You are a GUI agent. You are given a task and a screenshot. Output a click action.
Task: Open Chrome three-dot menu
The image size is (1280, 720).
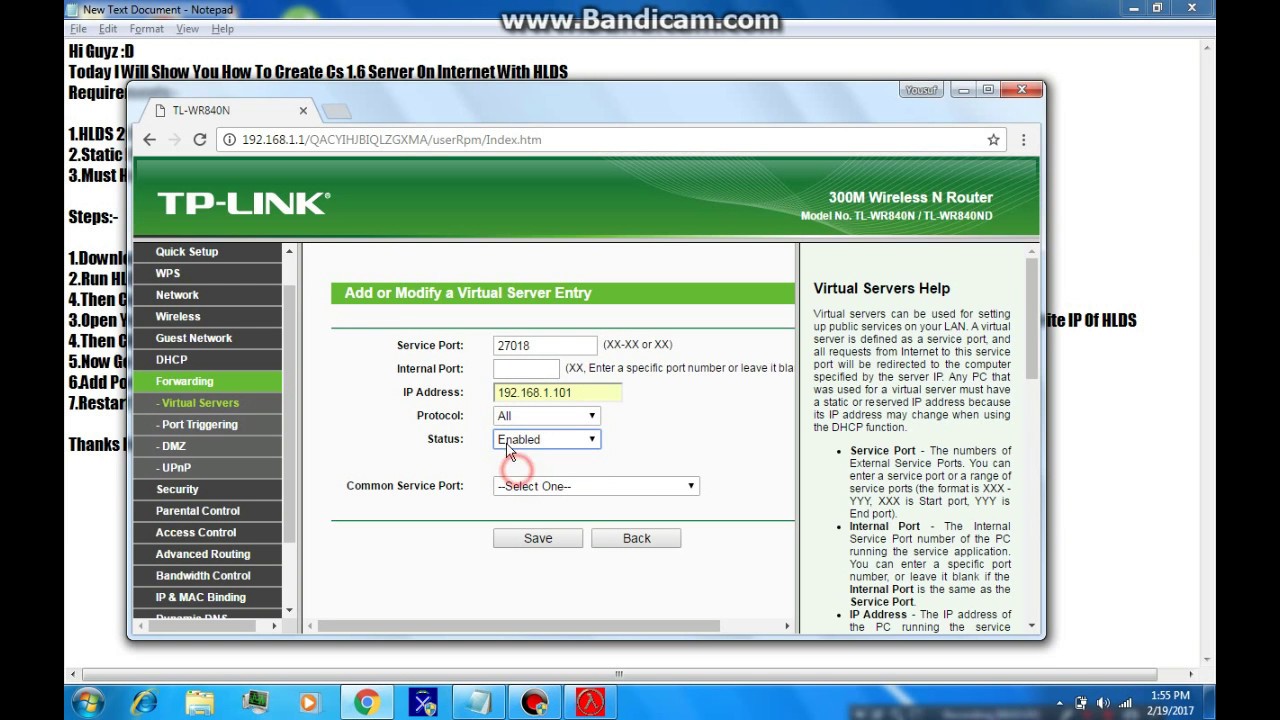pyautogui.click(x=1023, y=140)
